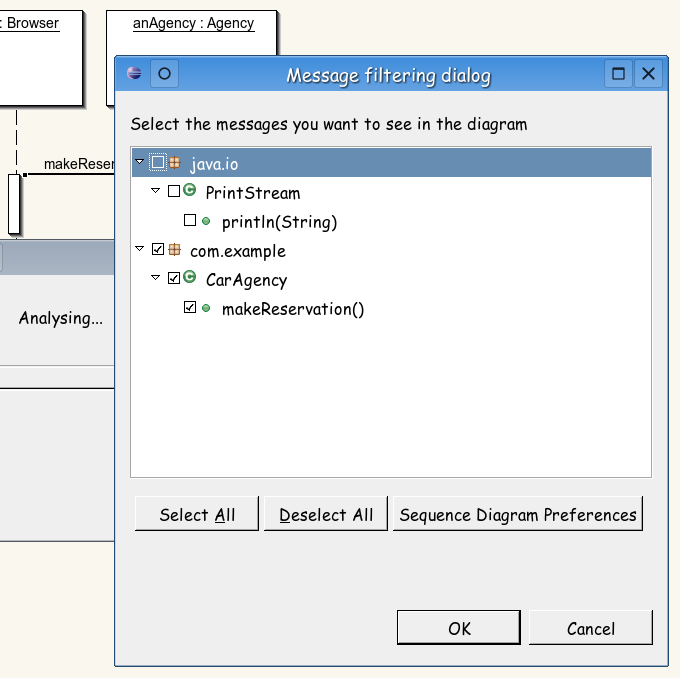This screenshot has height=678, width=680.
Task: Check the PrintStream checkbox
Action: click(x=174, y=191)
